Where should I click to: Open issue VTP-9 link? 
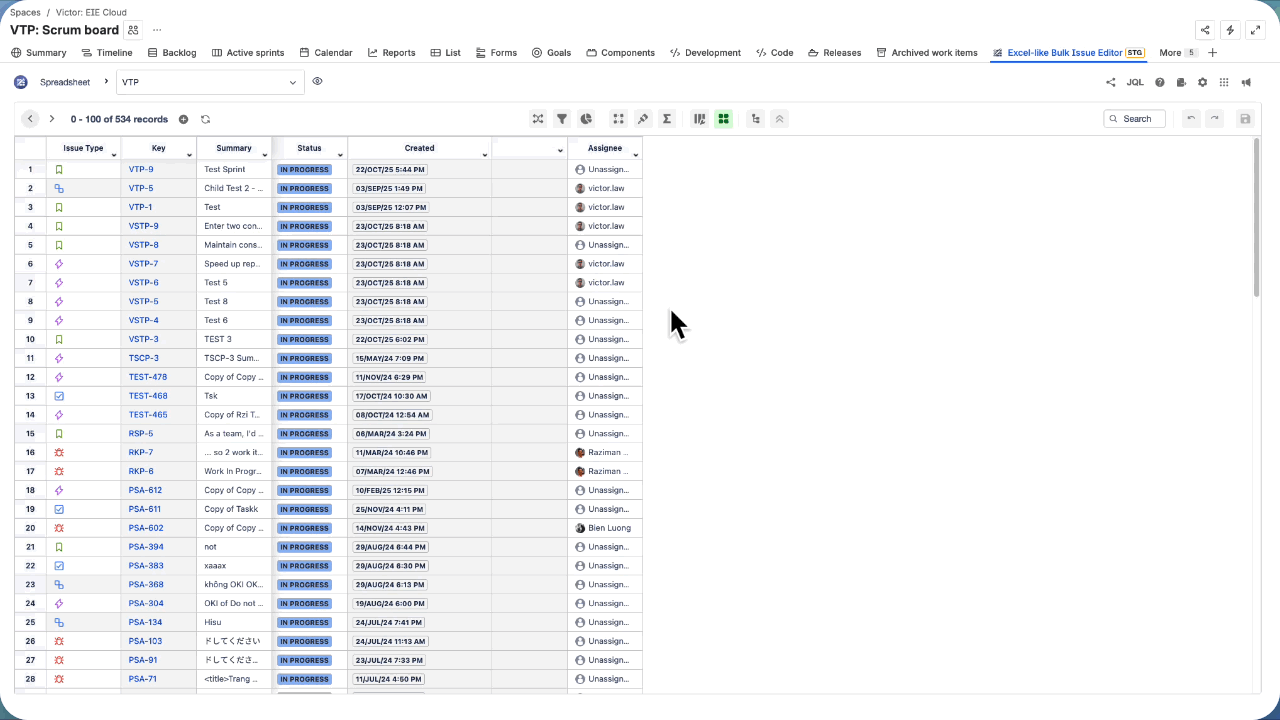click(x=143, y=169)
